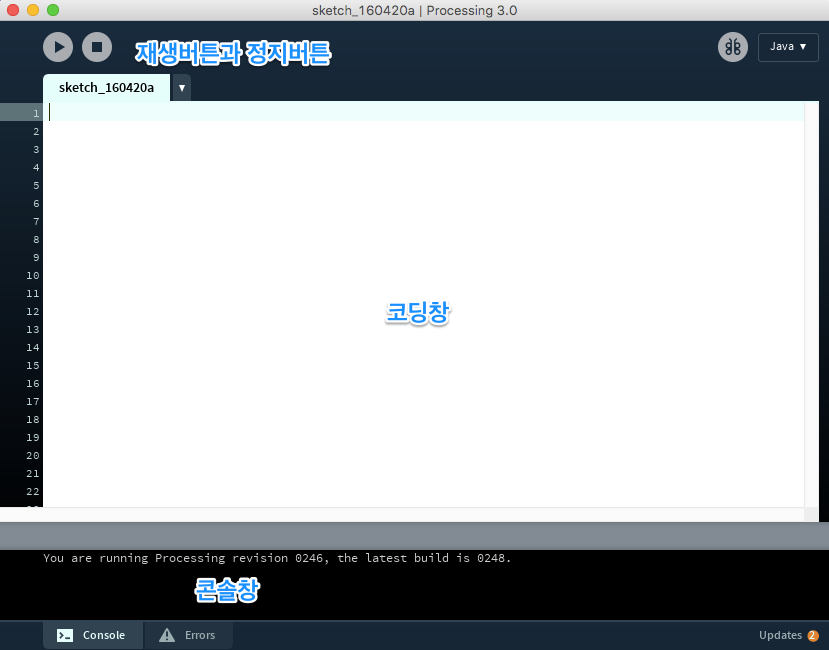
Task: Open the tab options arrow menu
Action: [181, 88]
